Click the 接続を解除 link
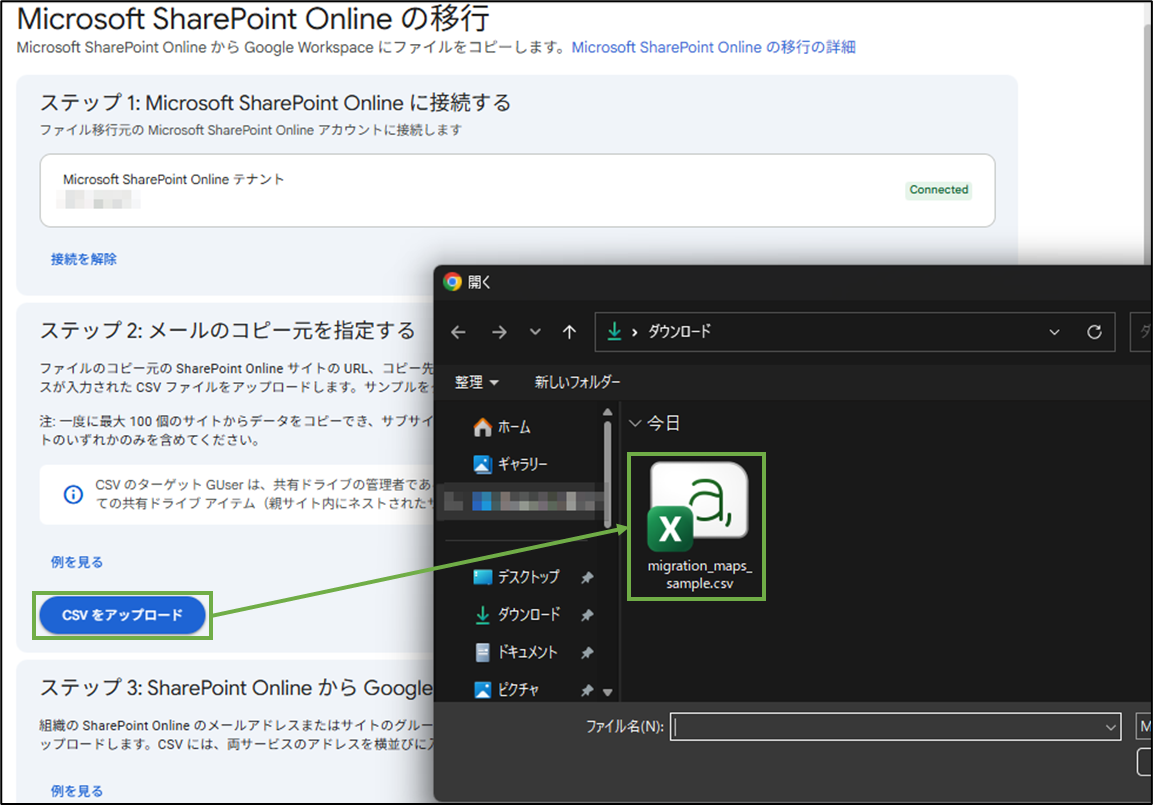 coord(83,259)
